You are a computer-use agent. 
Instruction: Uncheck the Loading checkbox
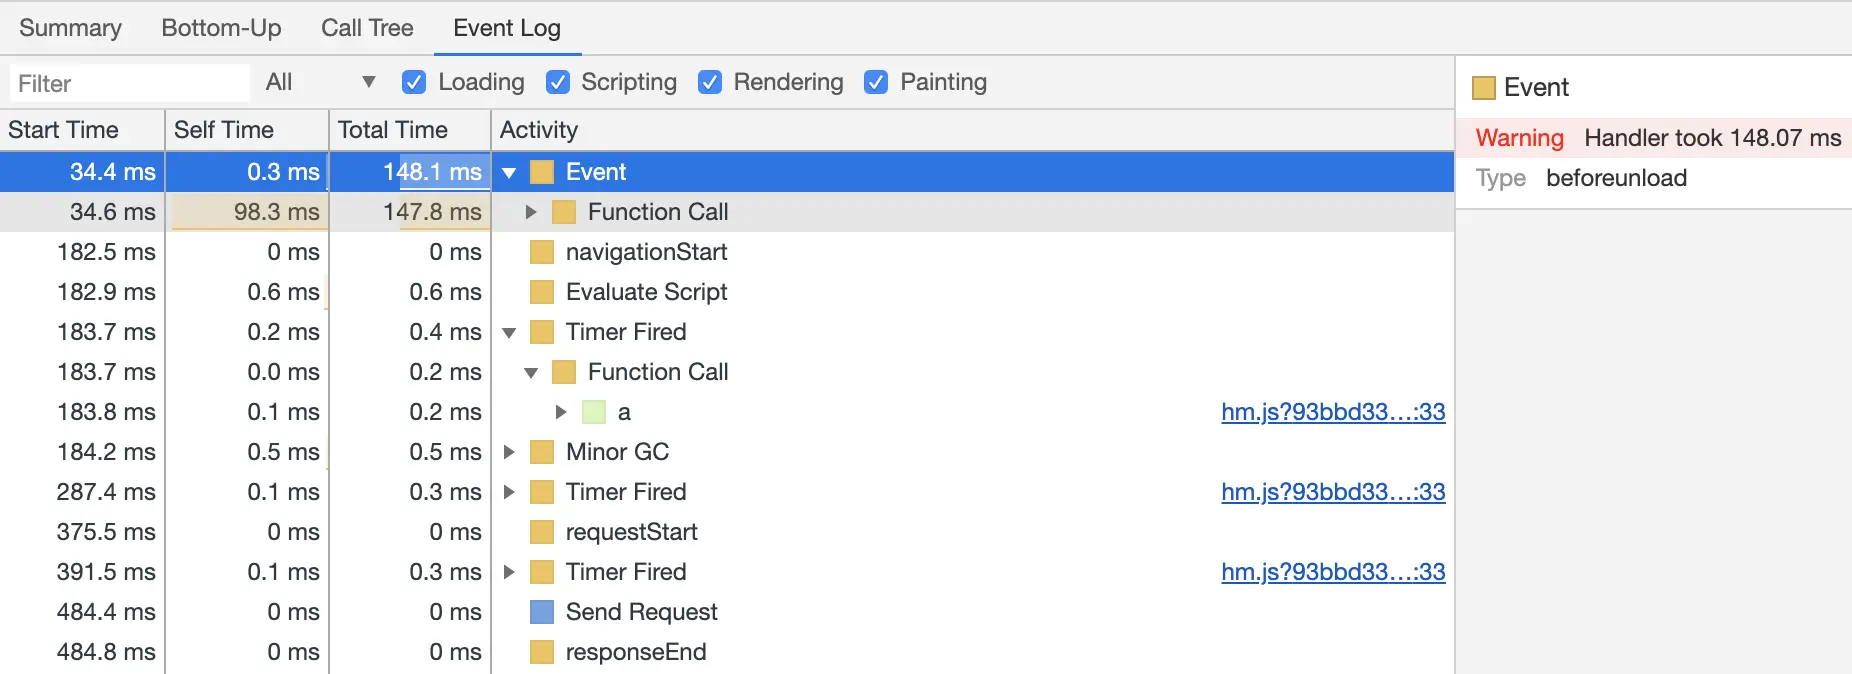(x=413, y=82)
